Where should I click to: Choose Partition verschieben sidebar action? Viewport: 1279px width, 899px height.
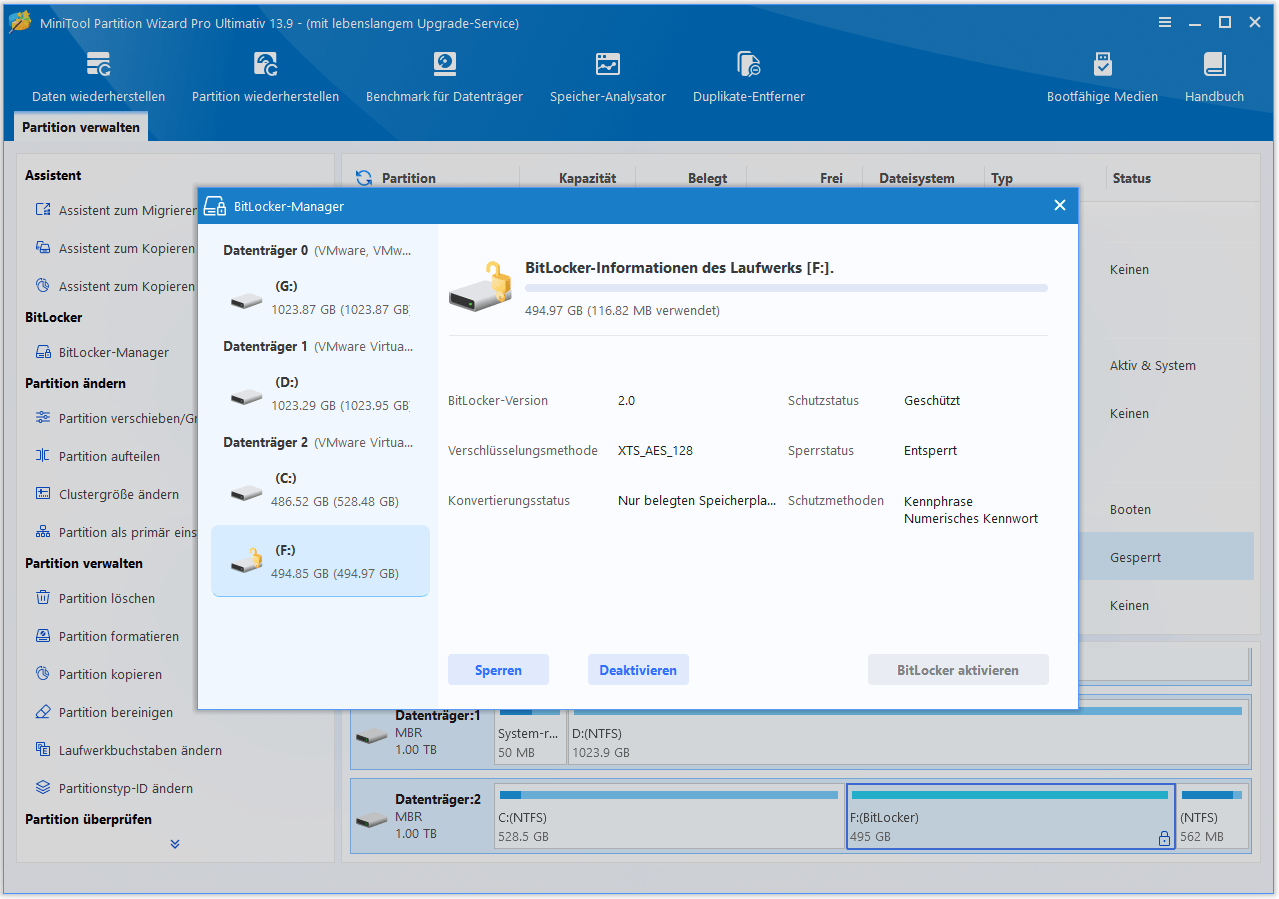click(115, 418)
